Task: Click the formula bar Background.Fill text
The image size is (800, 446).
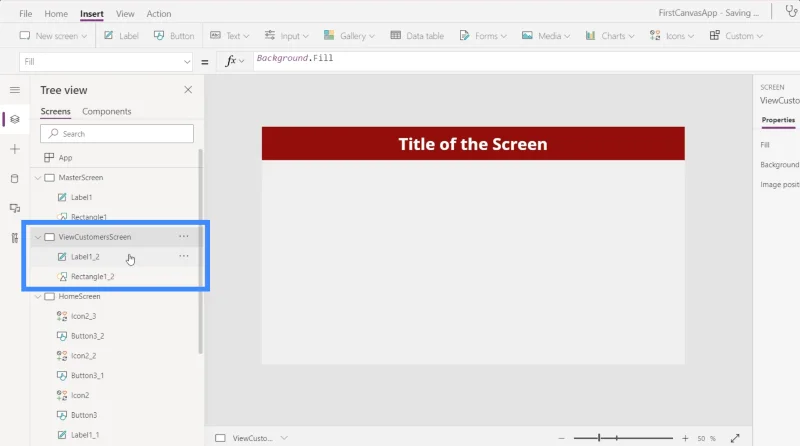Action: [x=295, y=58]
